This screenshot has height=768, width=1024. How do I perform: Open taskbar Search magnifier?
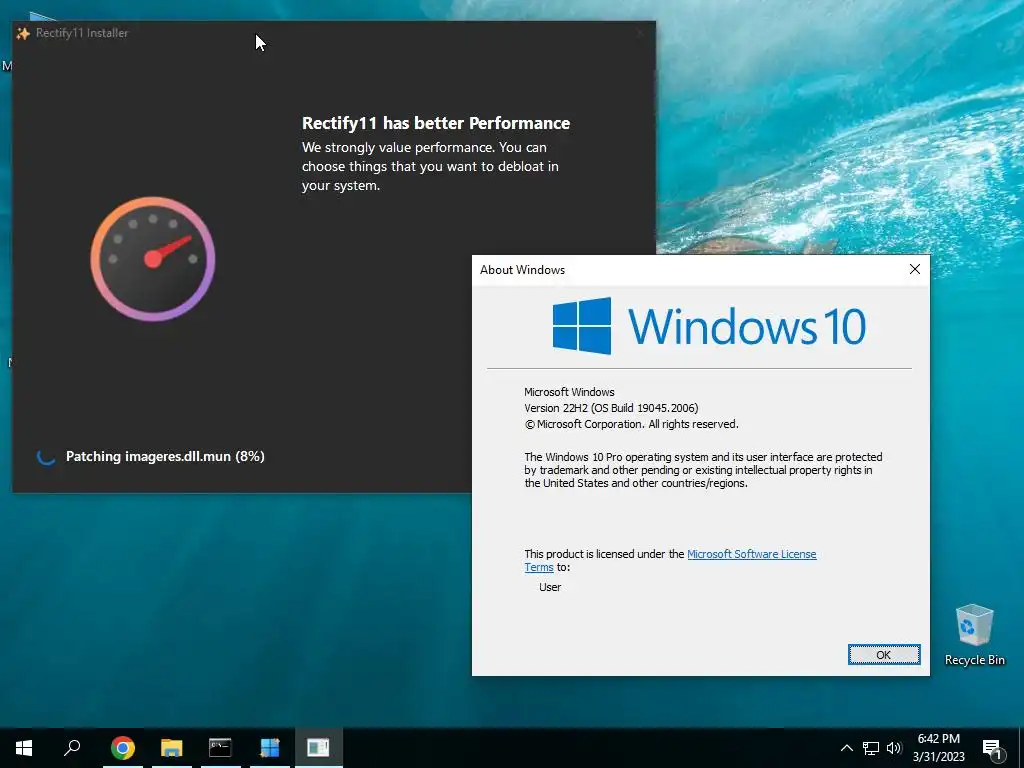[72, 748]
